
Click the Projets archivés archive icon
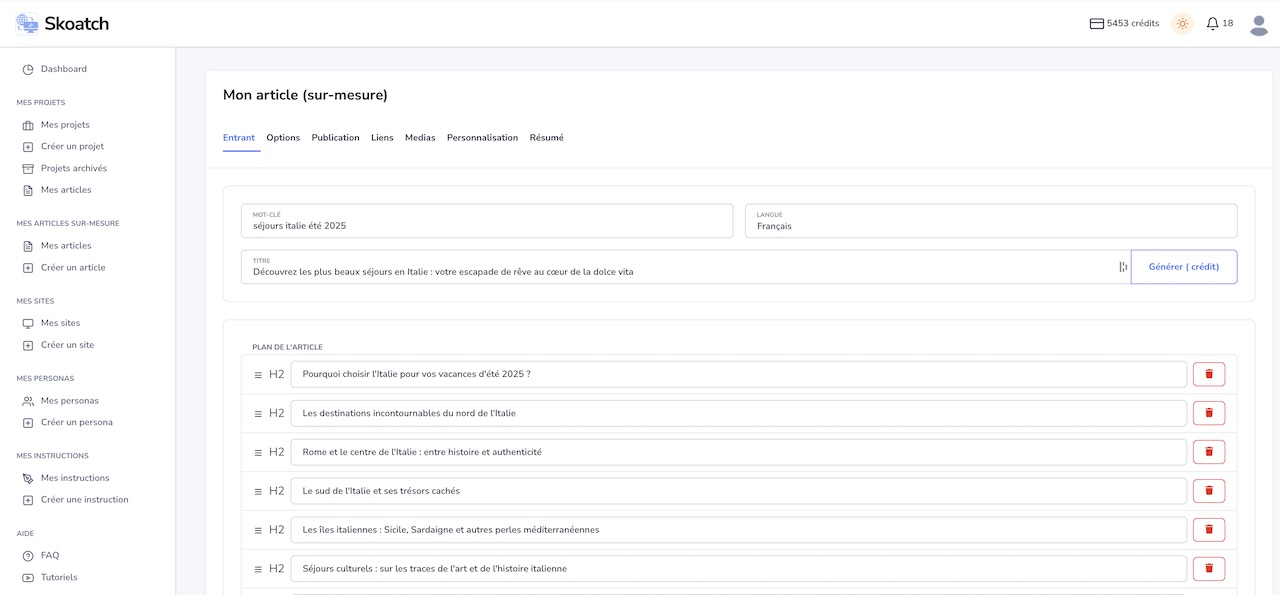pyautogui.click(x=28, y=169)
